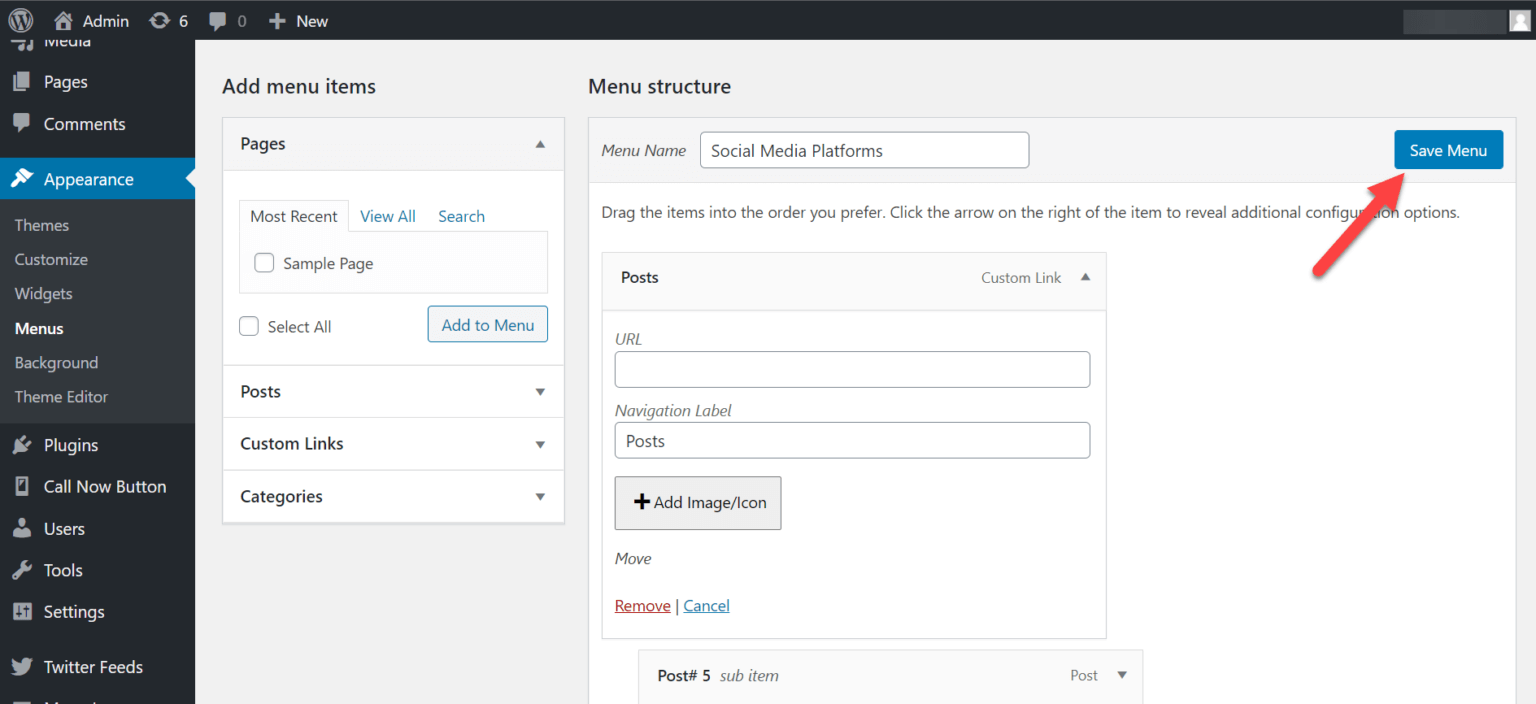Expand the Categories section
Viewport: 1536px width, 704px height.
540,496
